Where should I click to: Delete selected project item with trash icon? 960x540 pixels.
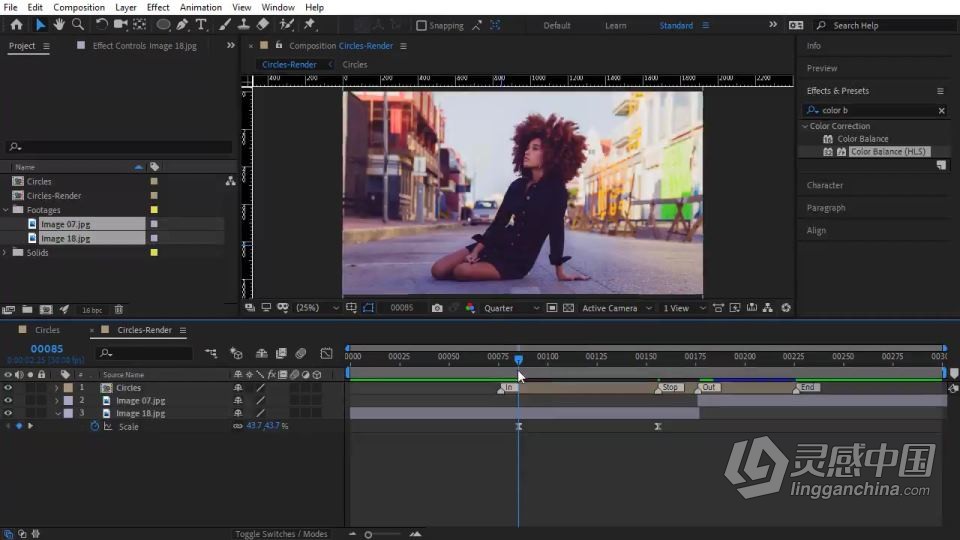tap(119, 310)
